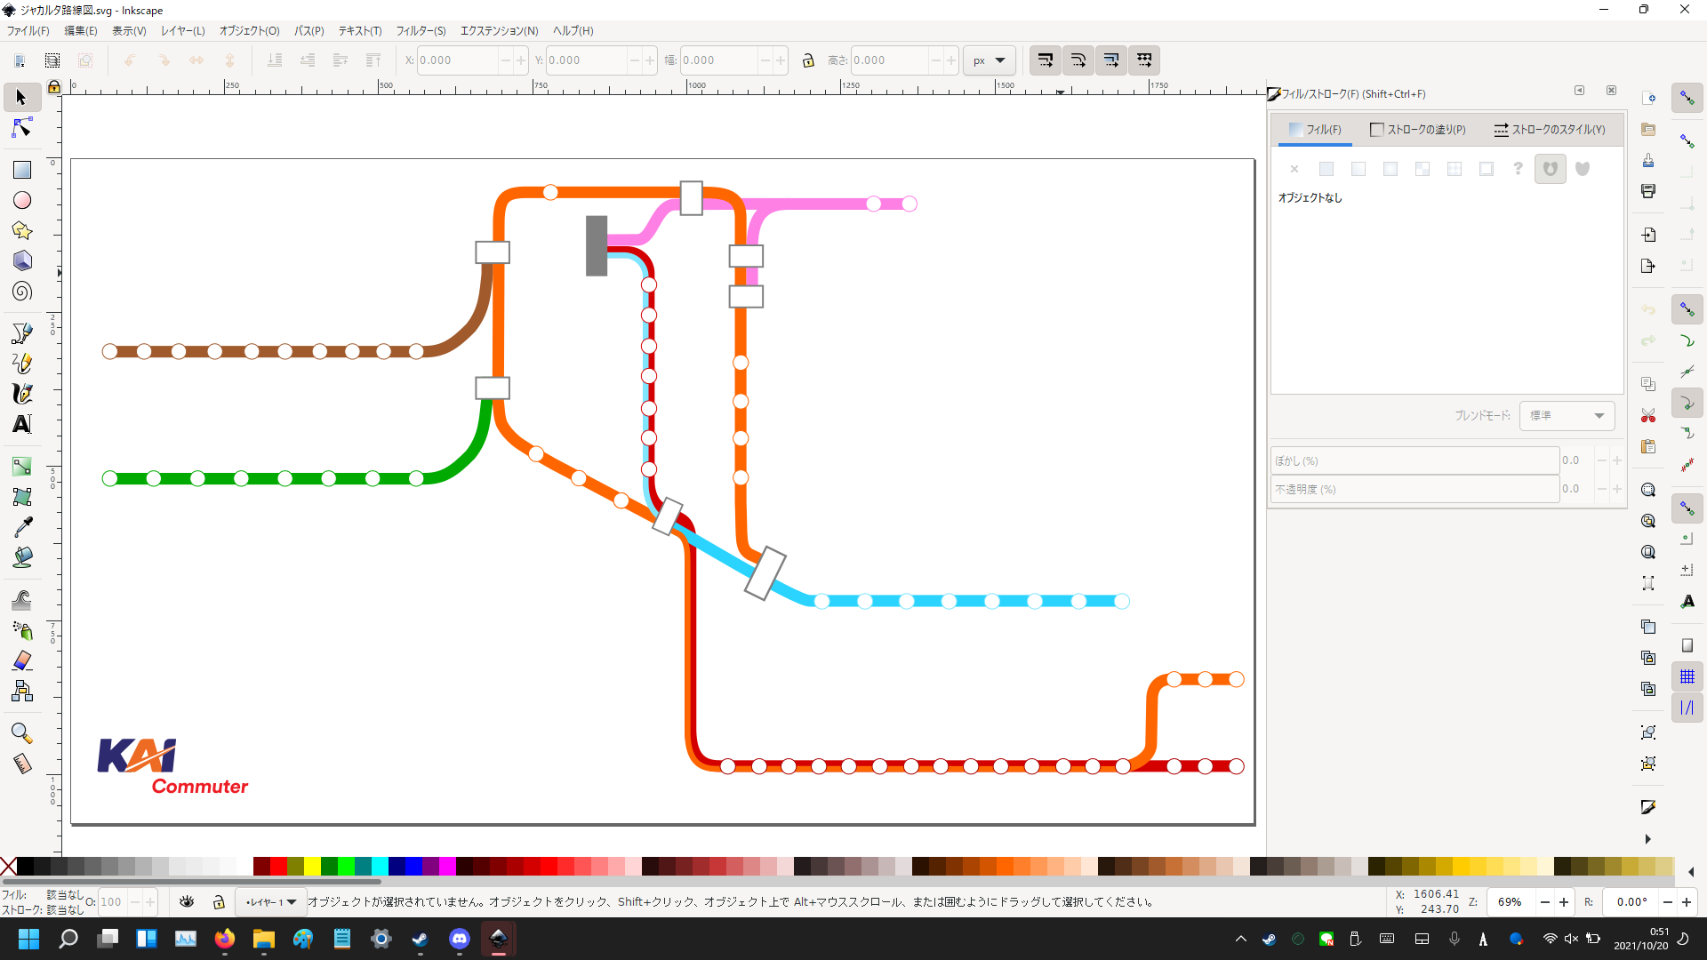Viewport: 1707px width, 960px height.
Task: Select the Zoom magnifier tool
Action: (x=21, y=733)
